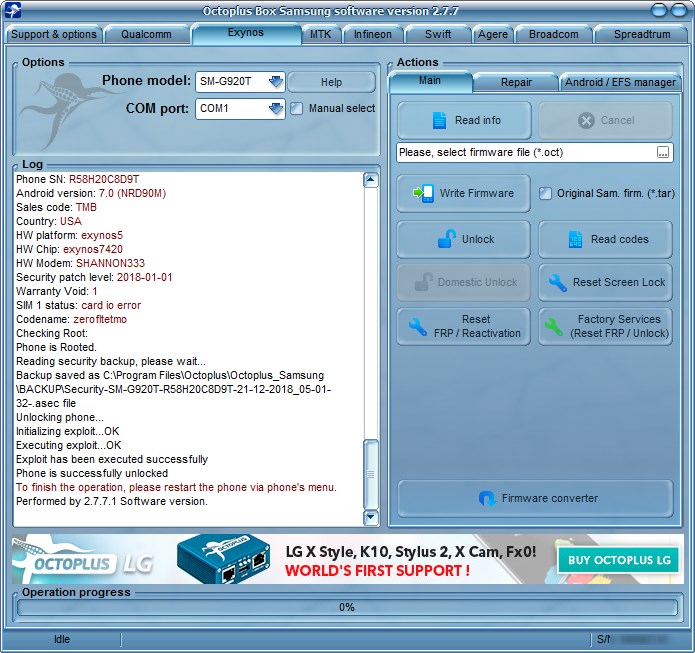Click the 'Codename: zerofltetmo' log line
This screenshot has width=695, height=653.
click(x=71, y=319)
